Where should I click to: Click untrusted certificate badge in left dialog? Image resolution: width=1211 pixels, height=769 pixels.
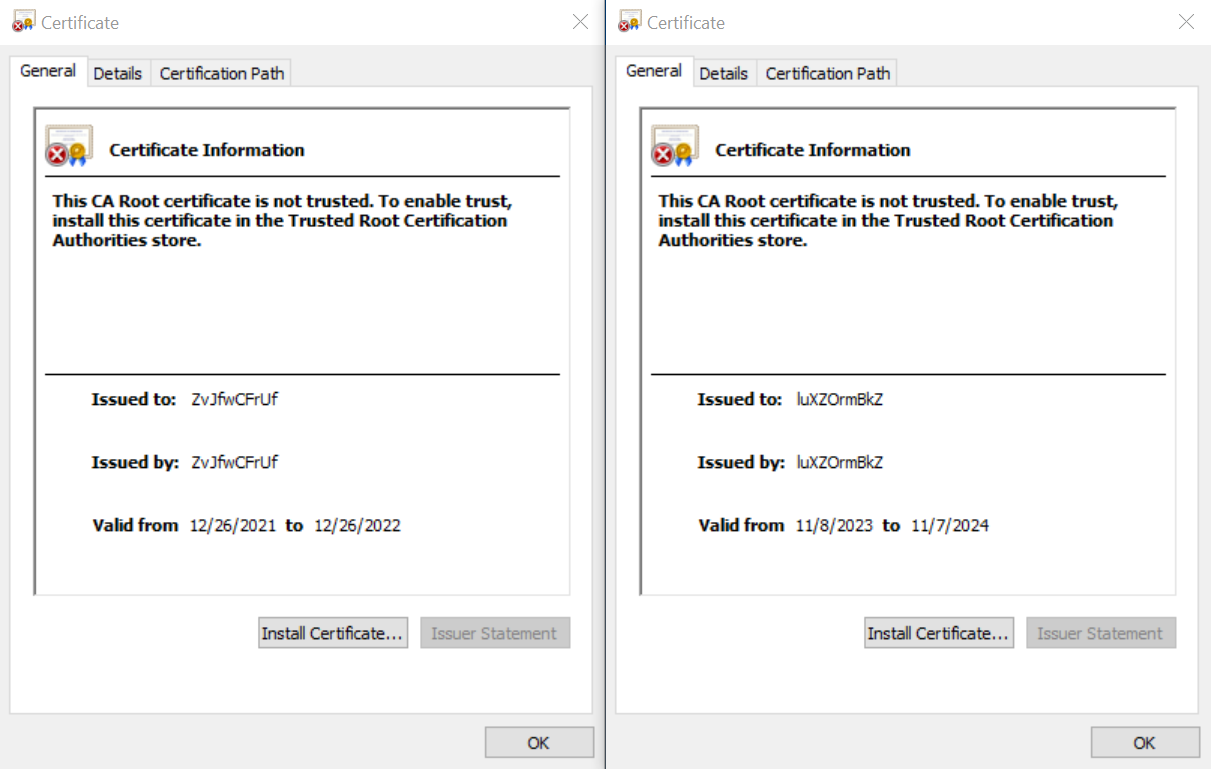69,146
